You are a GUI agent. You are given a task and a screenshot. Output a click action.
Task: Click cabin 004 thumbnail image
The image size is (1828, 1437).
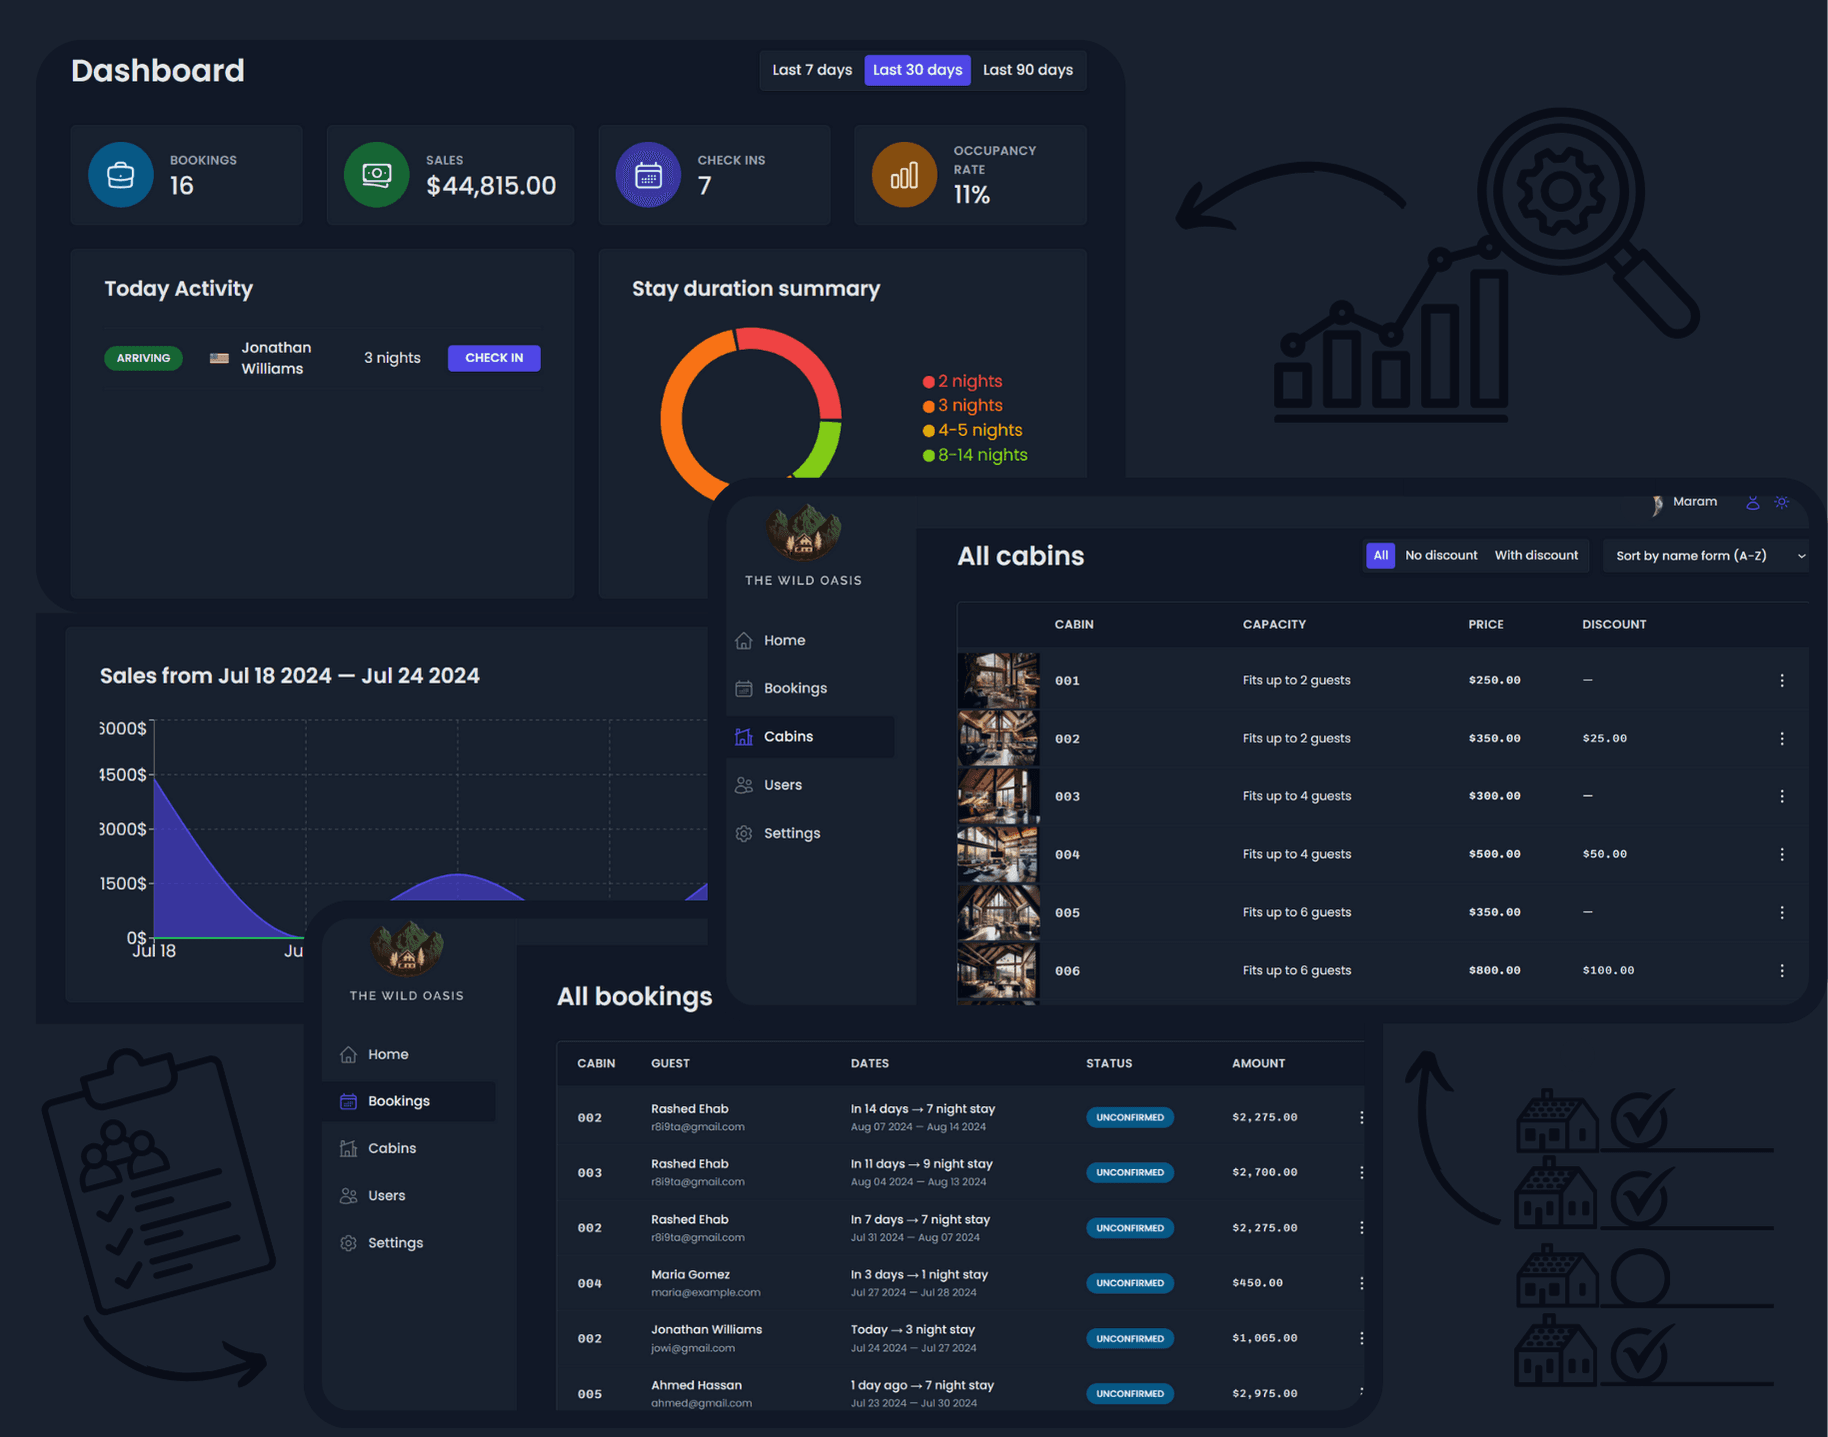(998, 854)
